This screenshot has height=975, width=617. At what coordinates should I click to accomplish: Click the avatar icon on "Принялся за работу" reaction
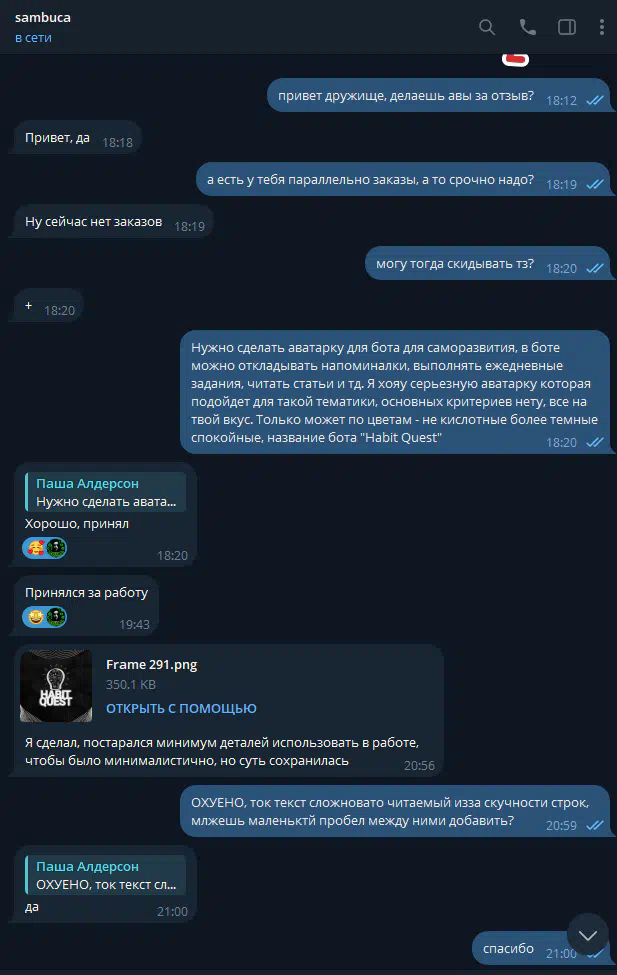pos(56,617)
